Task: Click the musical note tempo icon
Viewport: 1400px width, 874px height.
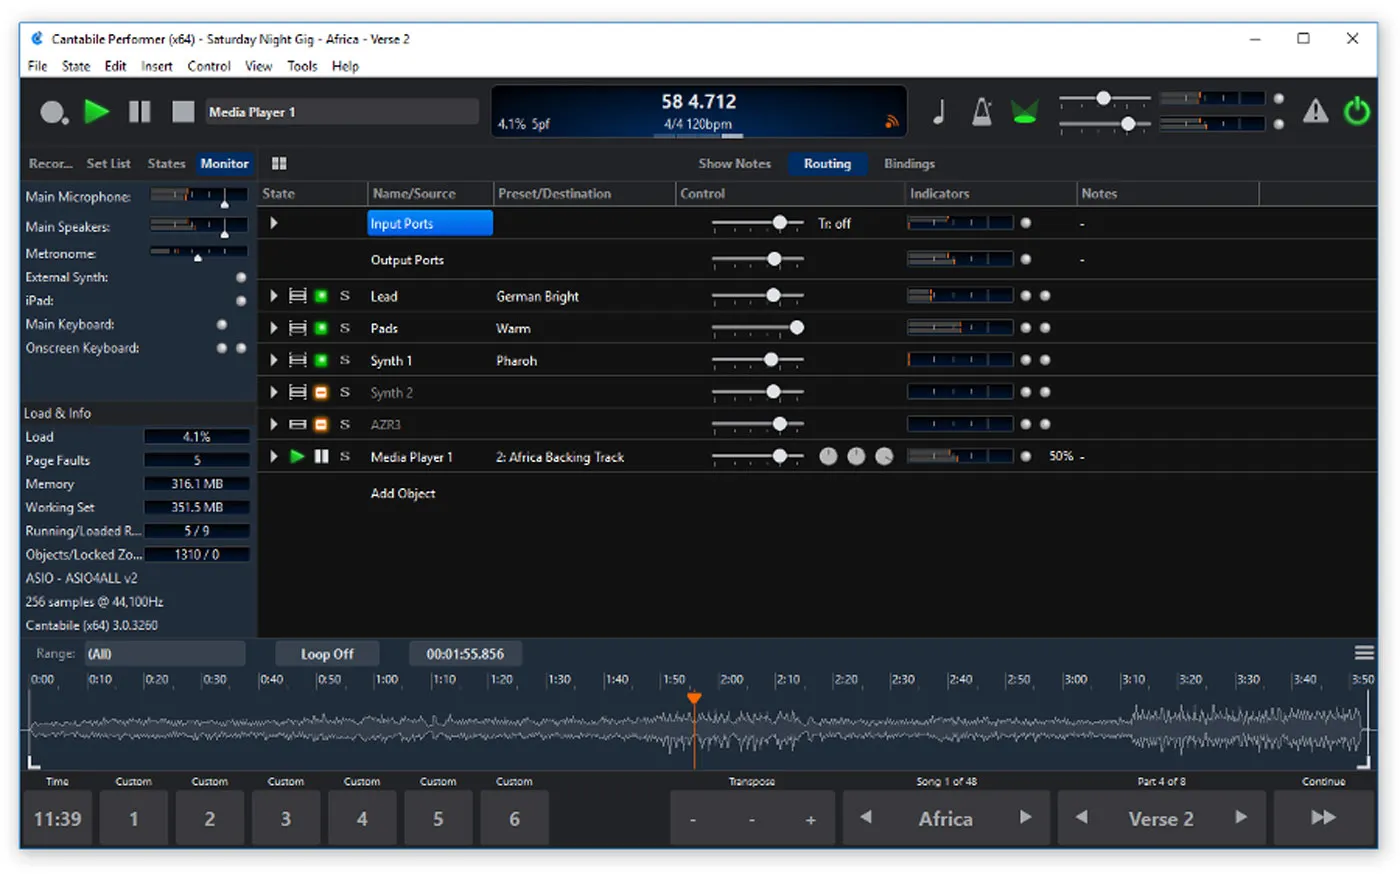Action: 938,112
